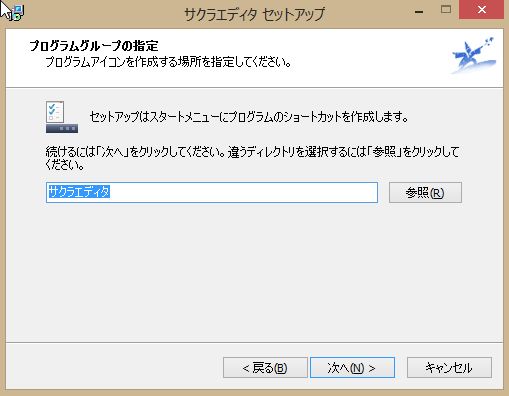This screenshot has width=509, height=396.
Task: Open the installer title bar icon menu
Action: 16,12
